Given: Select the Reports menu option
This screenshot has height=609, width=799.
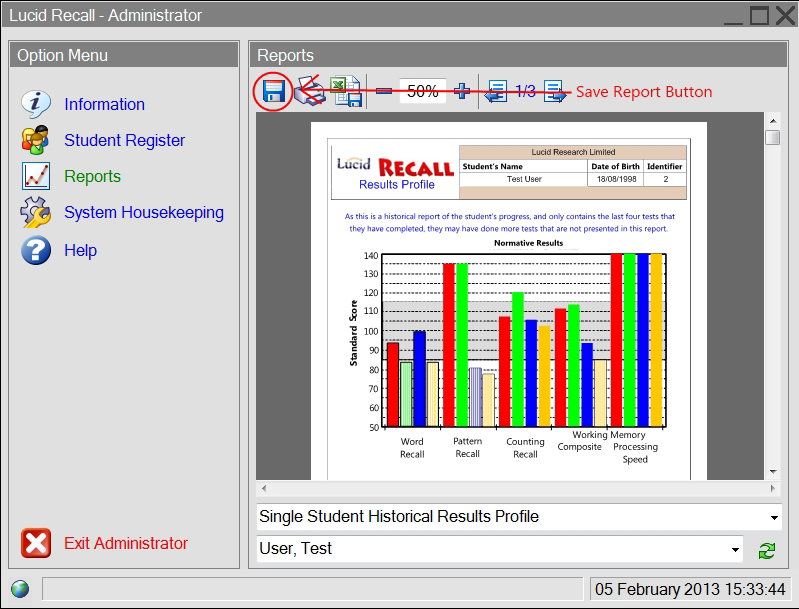Looking at the screenshot, I should (x=92, y=176).
